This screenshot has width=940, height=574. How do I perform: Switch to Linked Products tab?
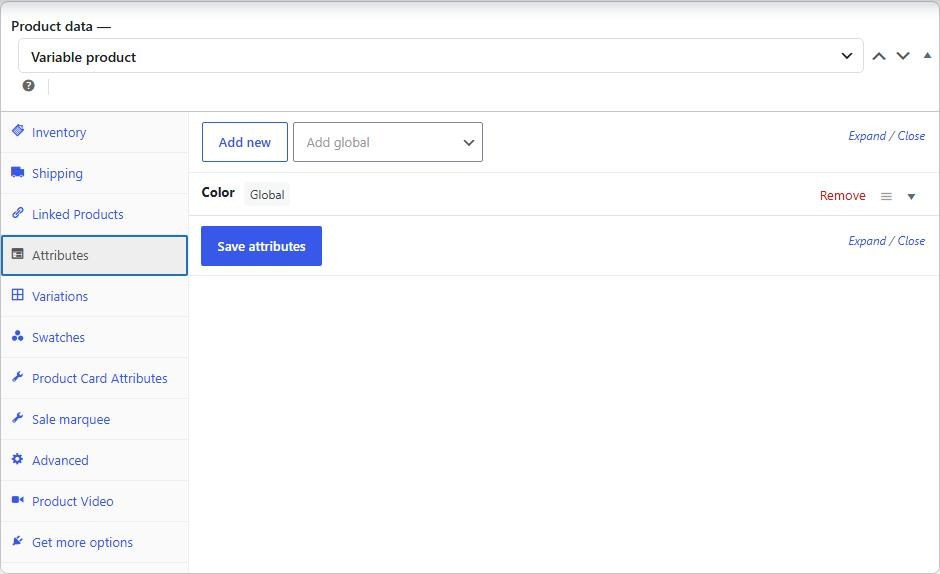point(94,214)
